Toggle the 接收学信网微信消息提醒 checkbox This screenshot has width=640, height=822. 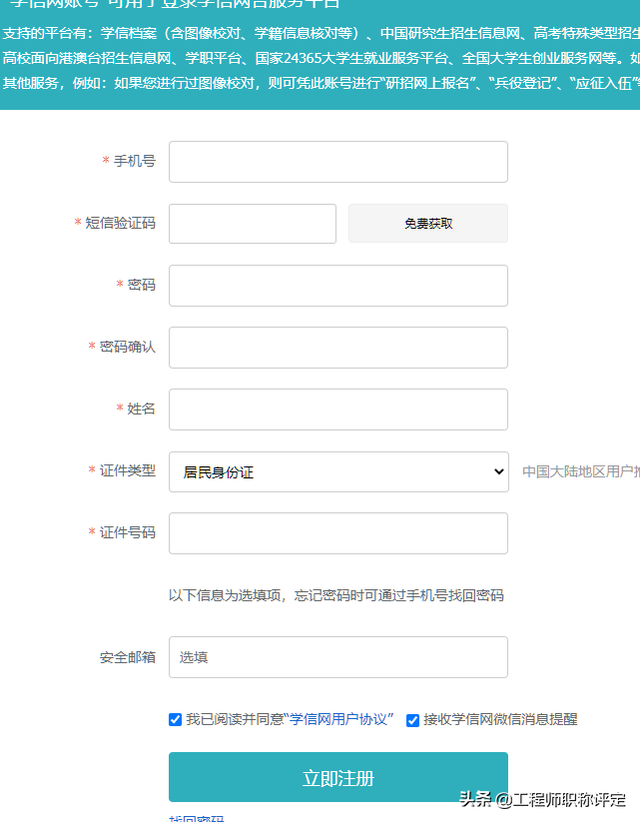pos(413,720)
